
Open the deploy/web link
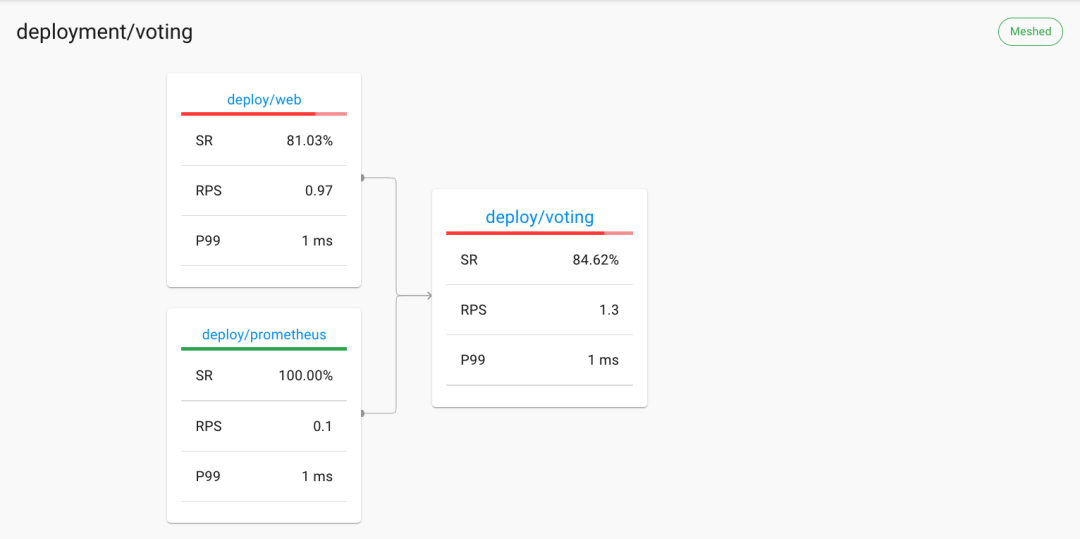pos(264,100)
